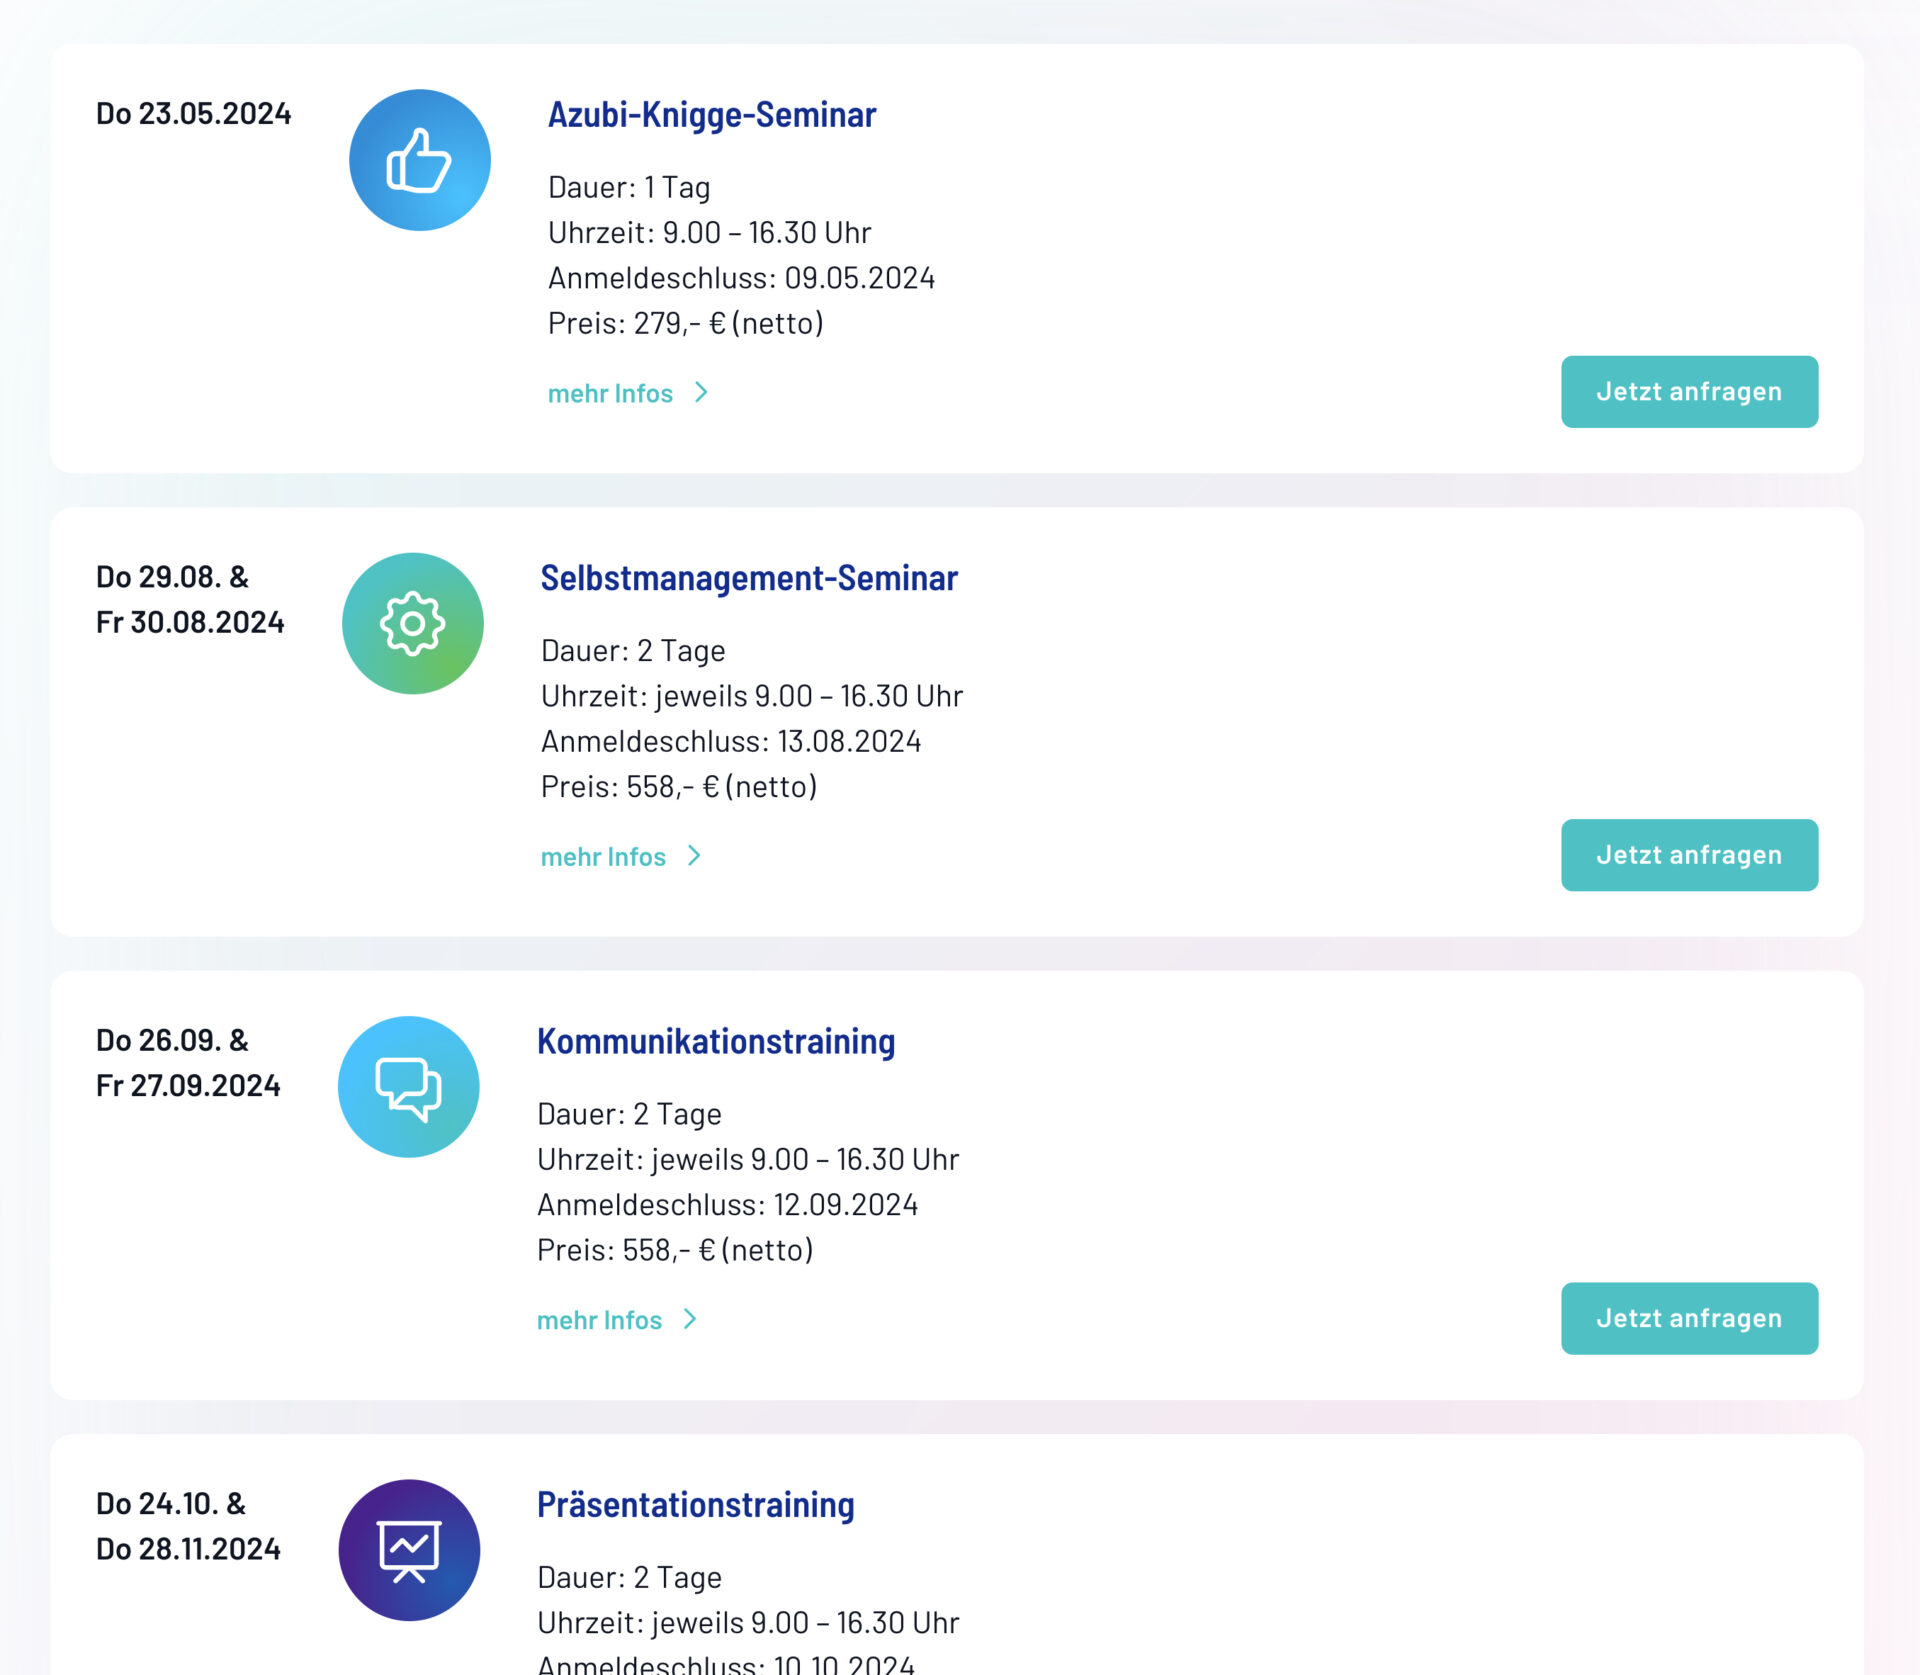
Task: Click chevron arrow next to Selbstmanagement mehr Infos
Action: (694, 856)
